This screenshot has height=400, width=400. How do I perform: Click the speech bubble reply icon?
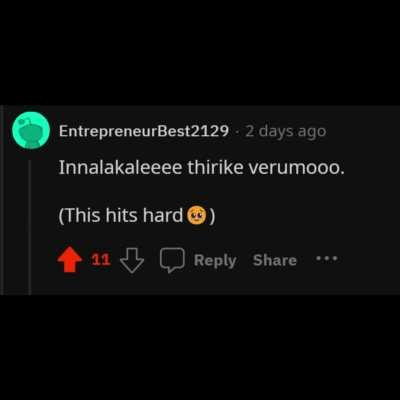coord(172,260)
